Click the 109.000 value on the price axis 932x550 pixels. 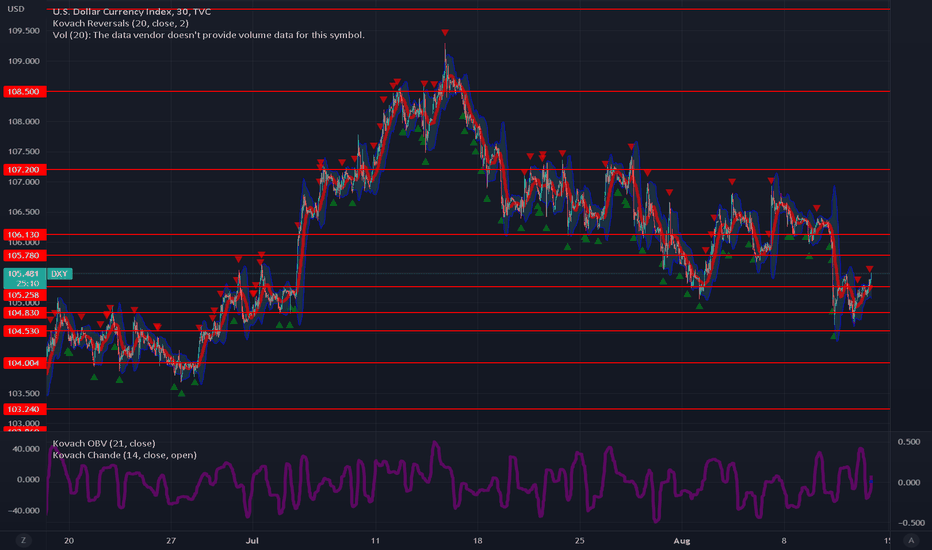24,61
